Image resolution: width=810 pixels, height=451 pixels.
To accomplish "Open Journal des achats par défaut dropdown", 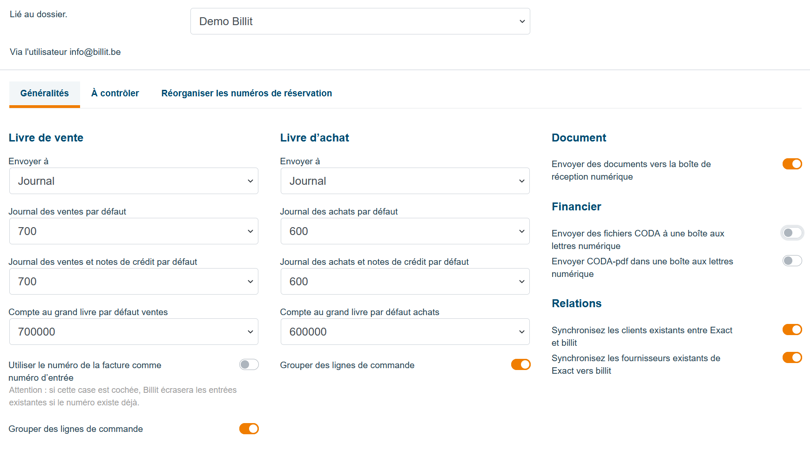I will coord(405,231).
